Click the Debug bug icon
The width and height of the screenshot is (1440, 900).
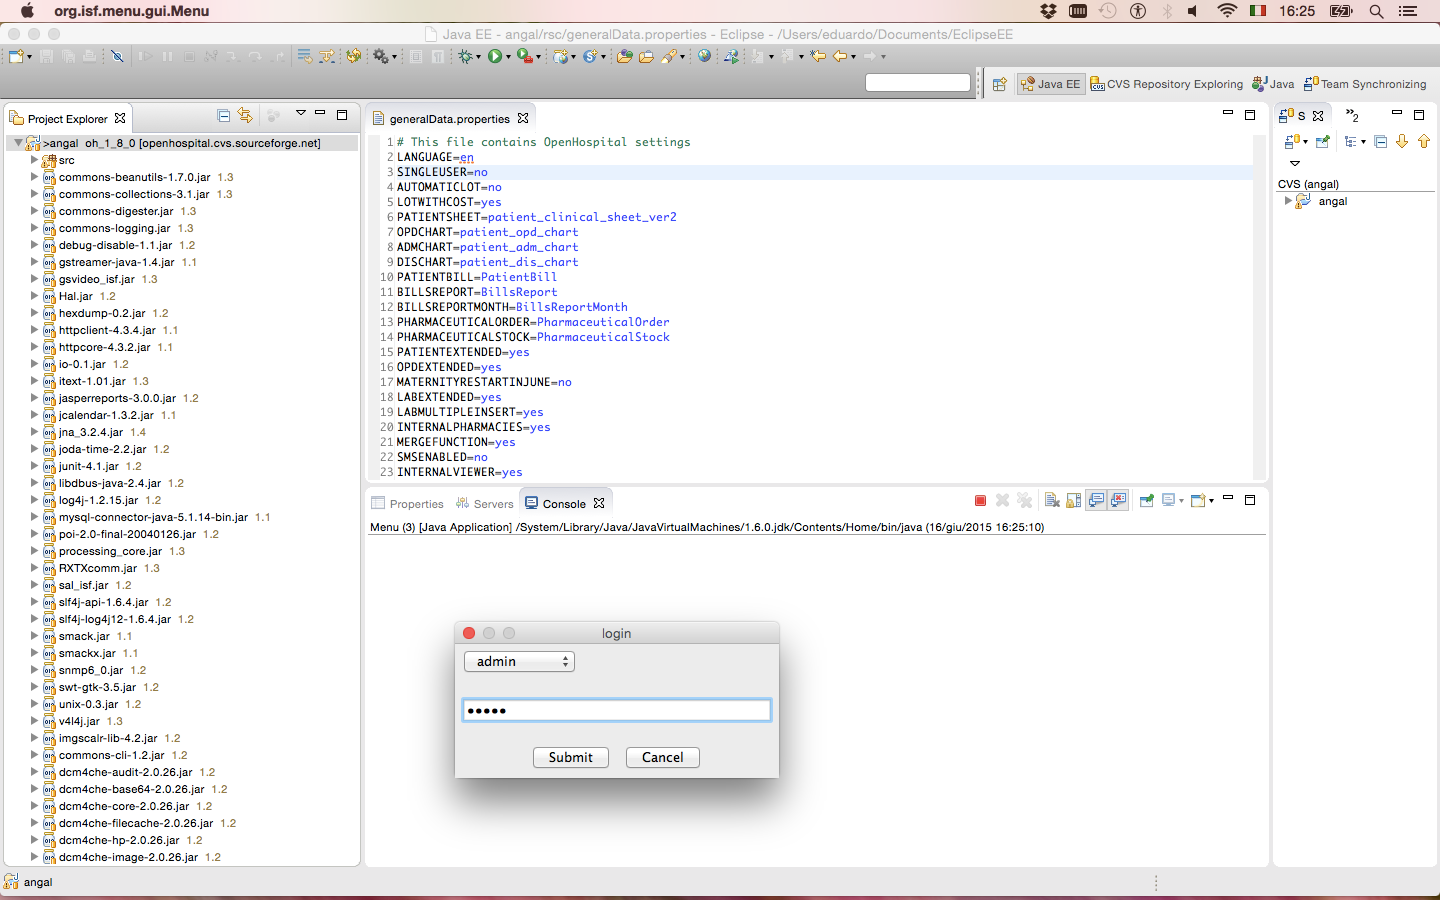[x=465, y=57]
